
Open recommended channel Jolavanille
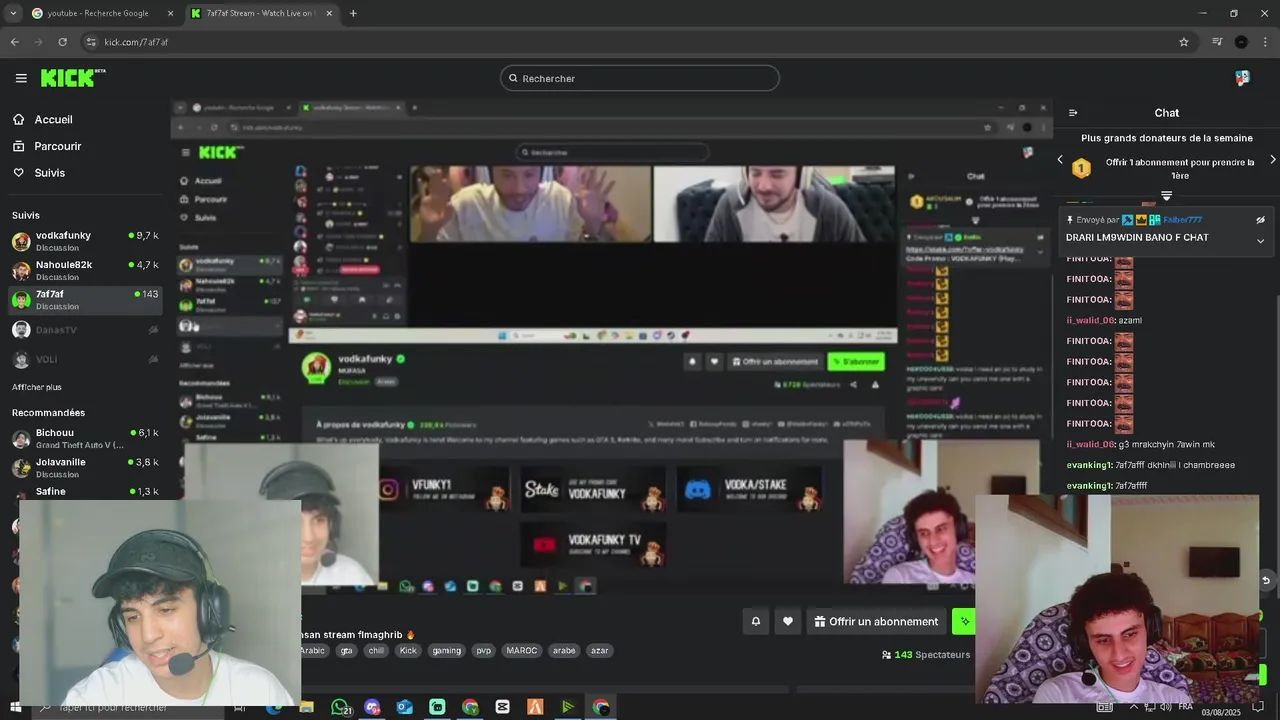click(x=85, y=467)
